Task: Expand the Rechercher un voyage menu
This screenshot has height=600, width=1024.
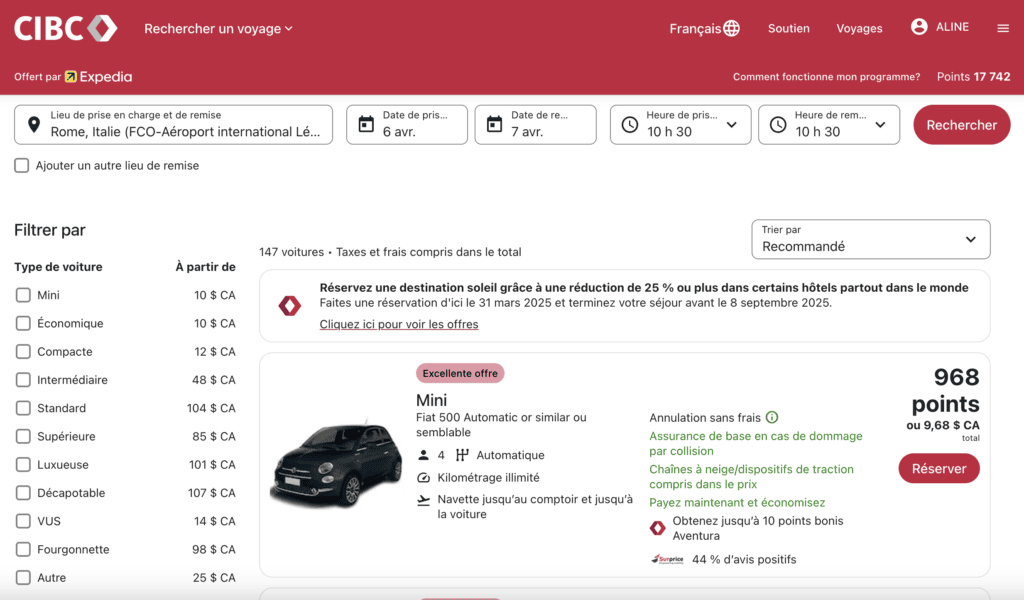Action: [218, 29]
